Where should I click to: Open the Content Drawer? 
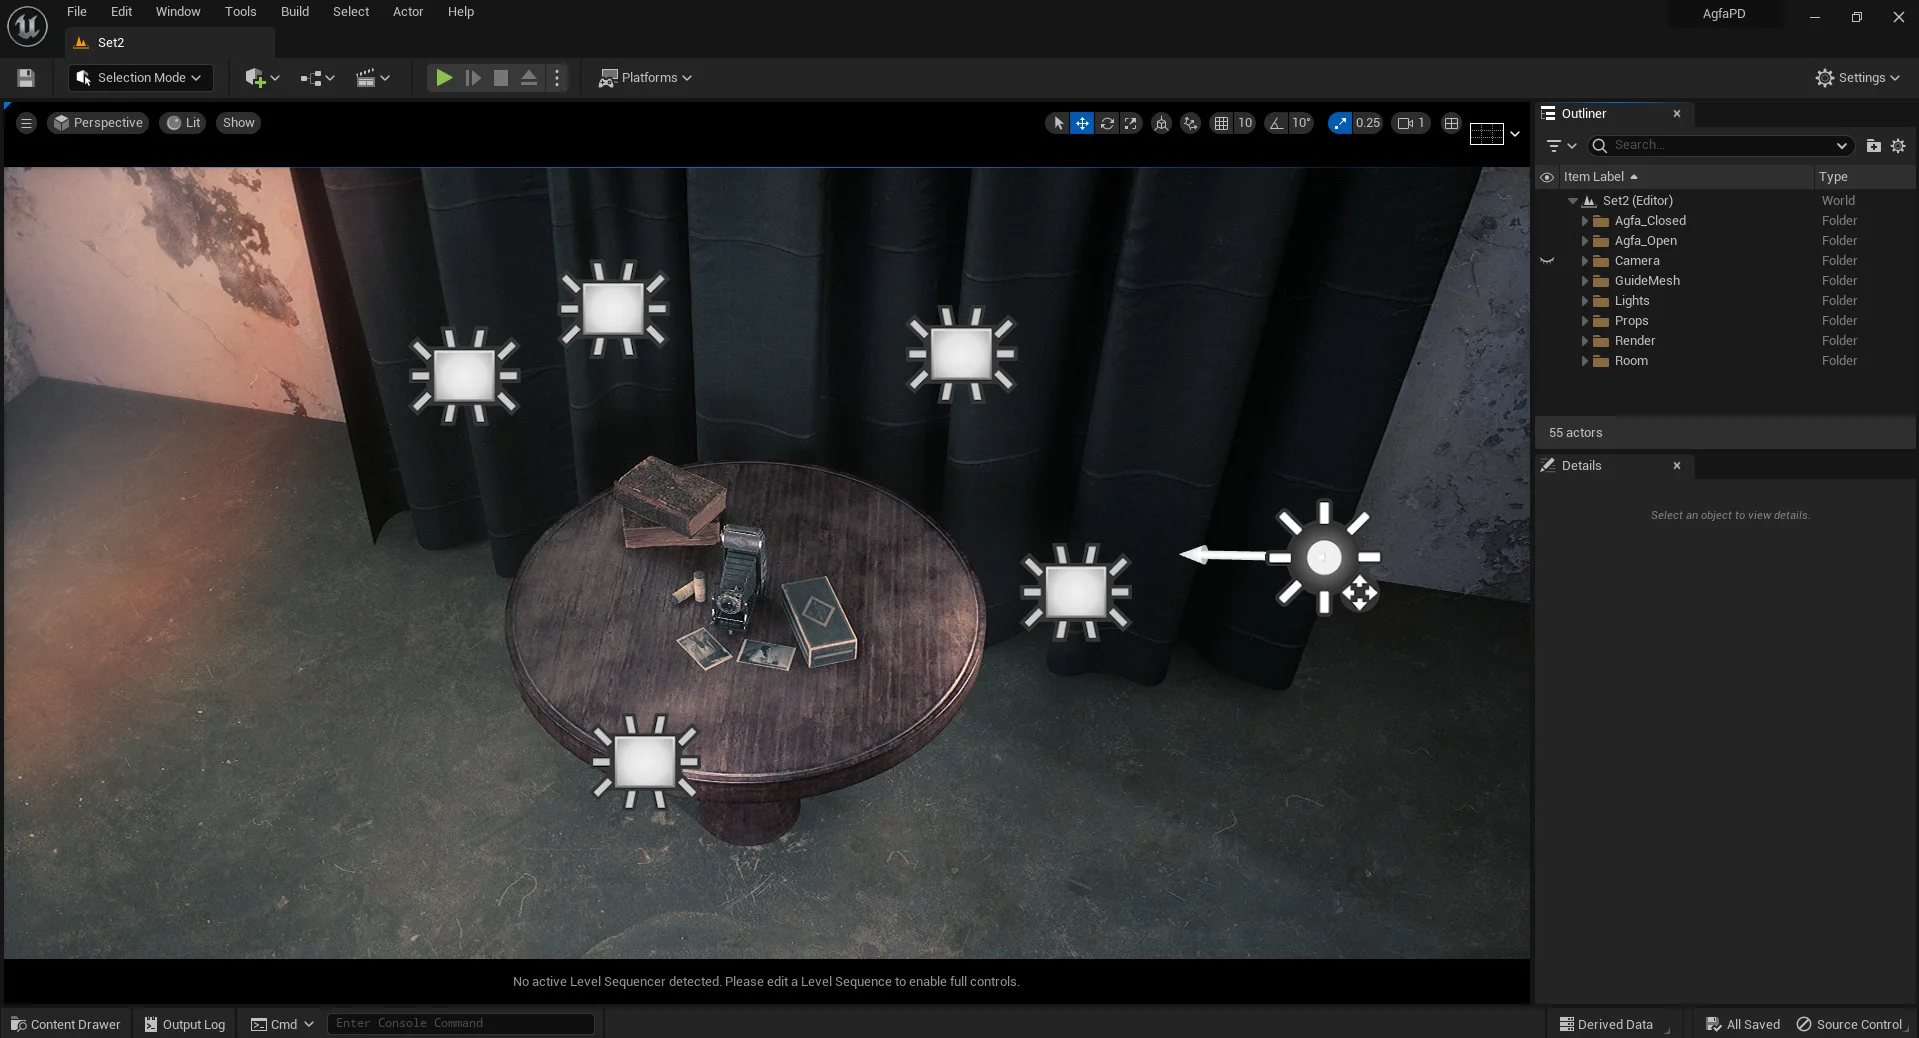click(66, 1024)
